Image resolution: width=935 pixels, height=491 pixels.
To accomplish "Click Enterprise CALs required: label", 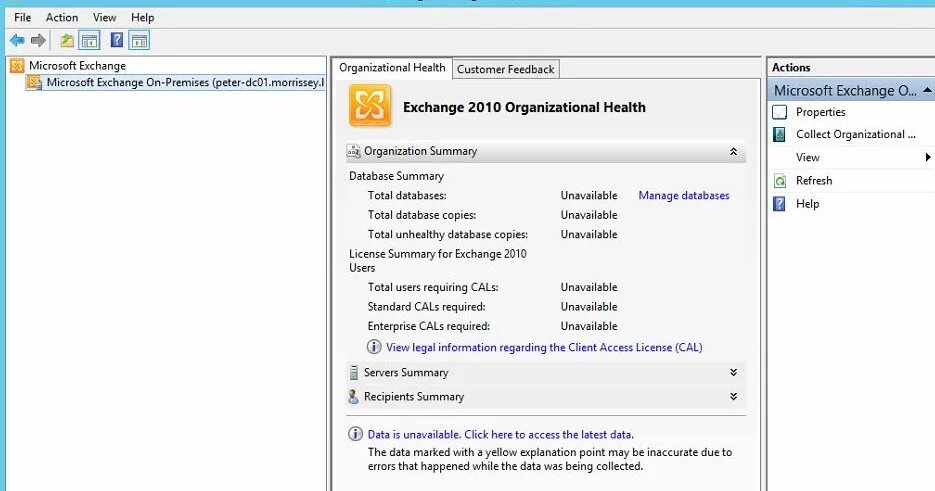I will click(429, 326).
